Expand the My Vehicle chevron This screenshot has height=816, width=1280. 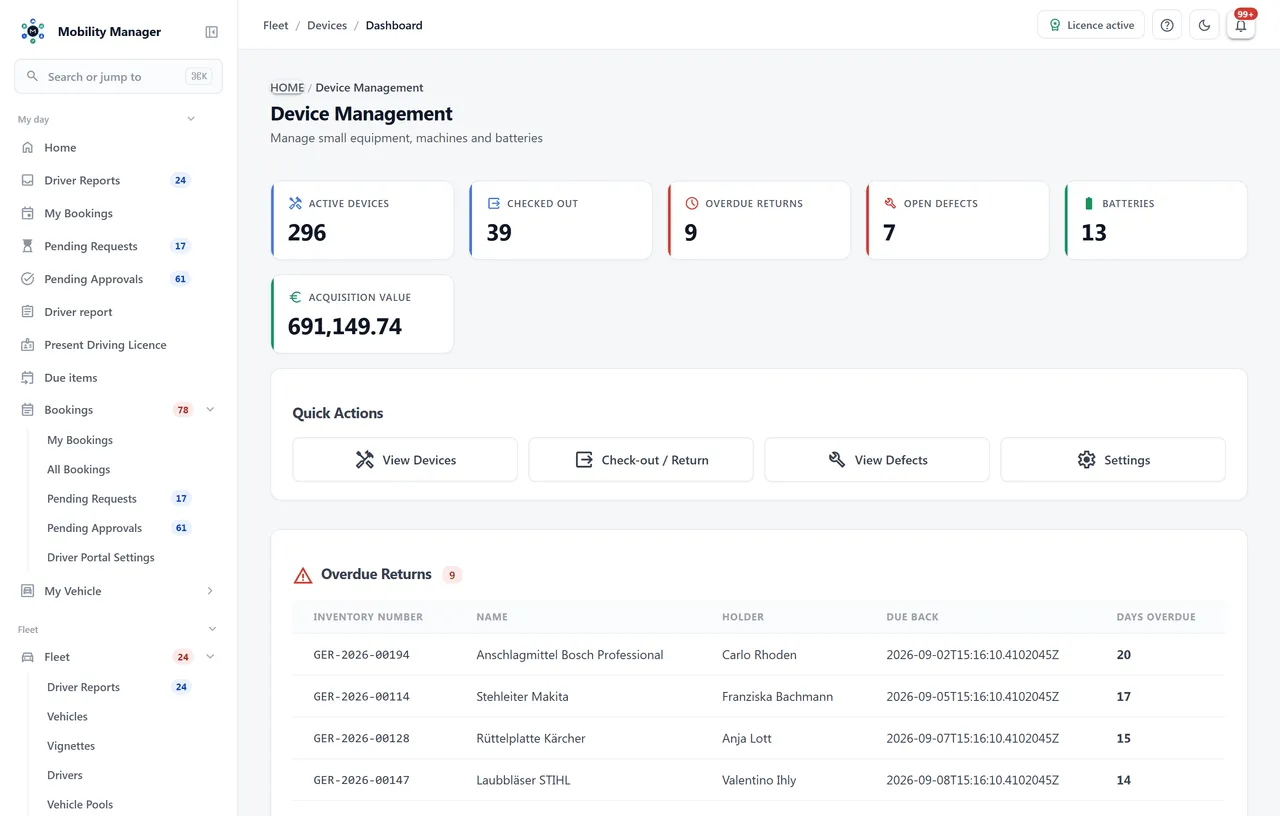point(210,591)
